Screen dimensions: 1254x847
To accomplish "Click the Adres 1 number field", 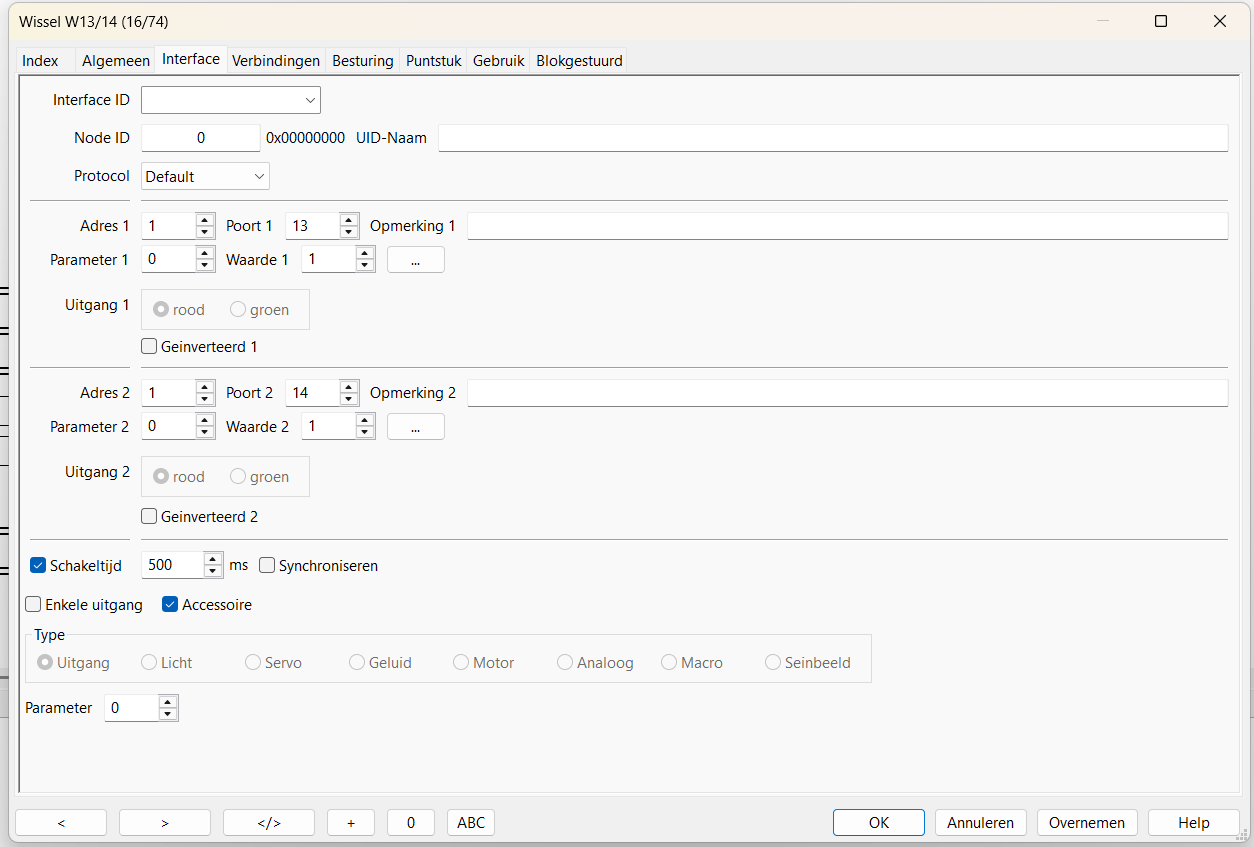I will pos(168,226).
